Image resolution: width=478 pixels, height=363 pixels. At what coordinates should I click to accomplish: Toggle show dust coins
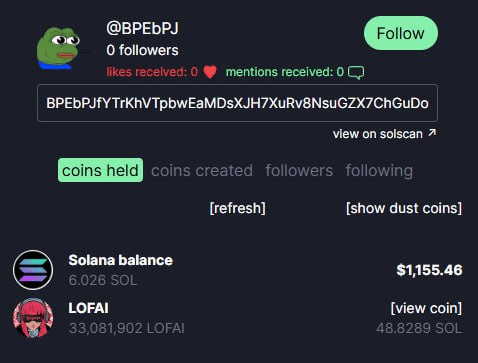tap(404, 208)
